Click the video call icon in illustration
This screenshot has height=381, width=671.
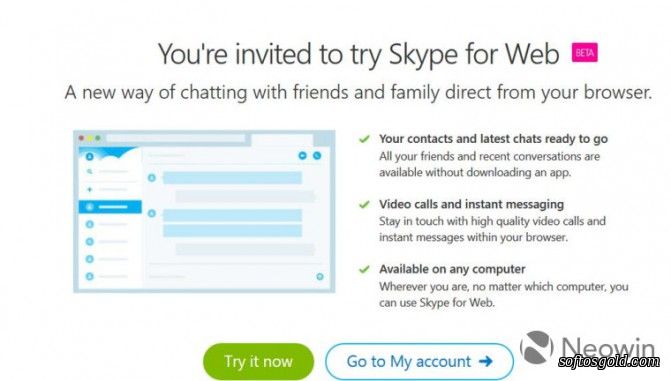(303, 156)
